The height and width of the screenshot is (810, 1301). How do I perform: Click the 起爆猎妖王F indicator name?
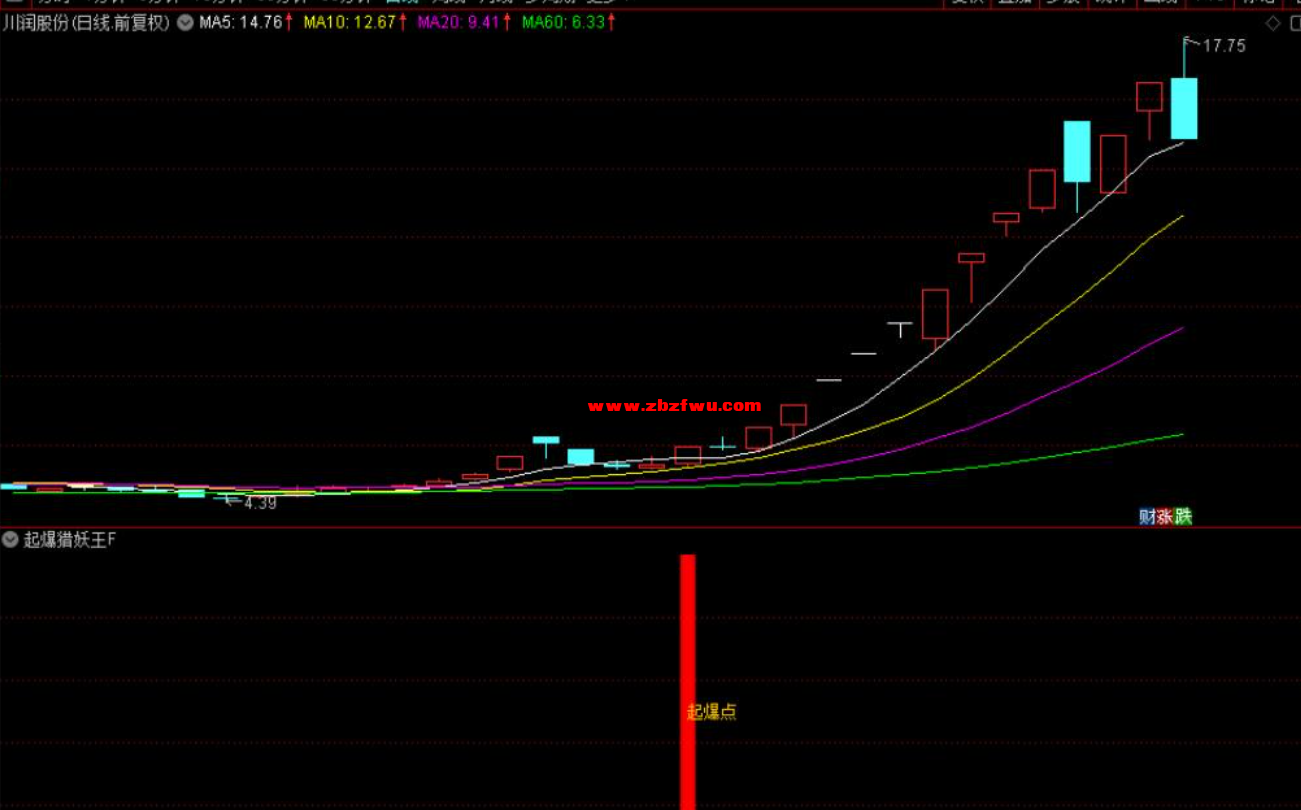click(70, 540)
